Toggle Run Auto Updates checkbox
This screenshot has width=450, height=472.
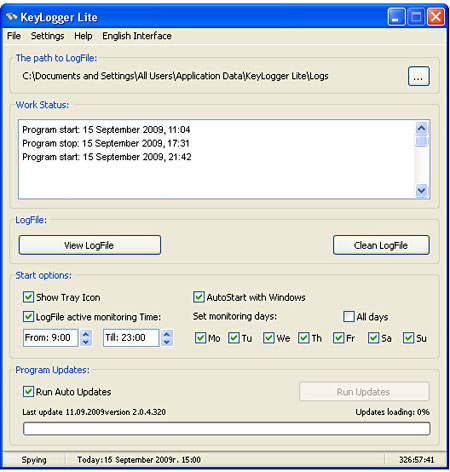pyautogui.click(x=28, y=391)
